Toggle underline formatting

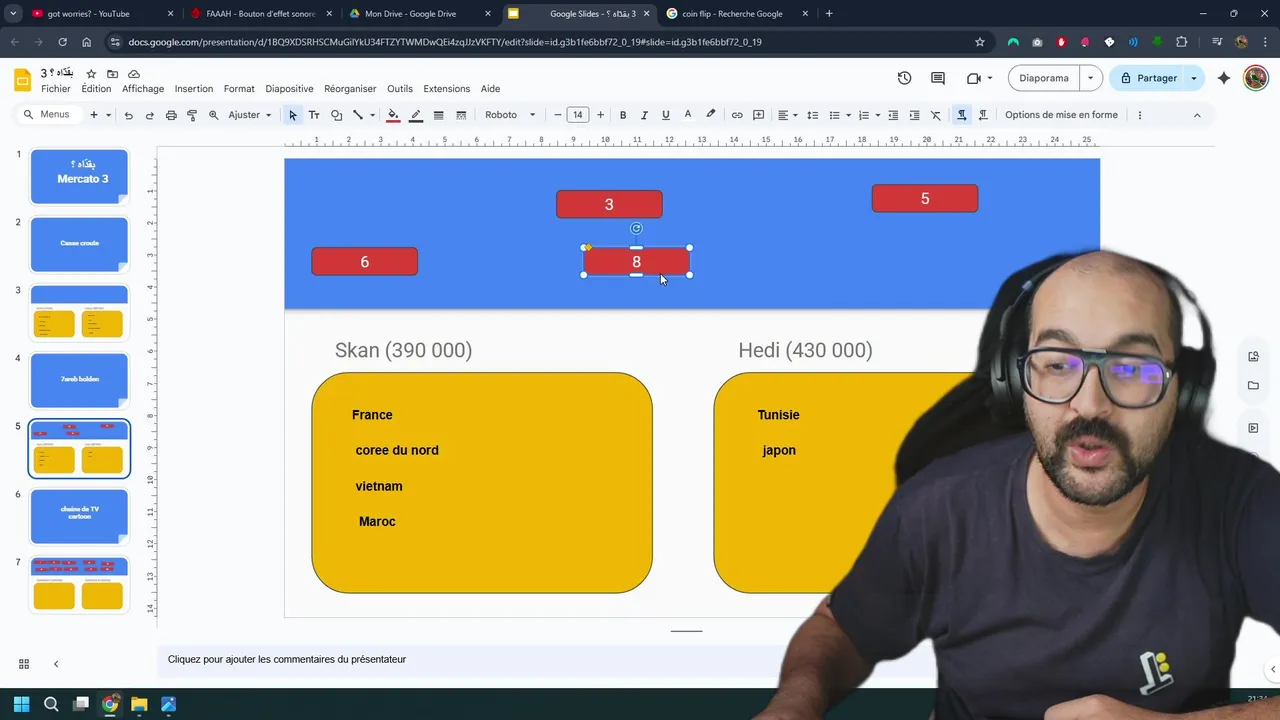tap(666, 115)
